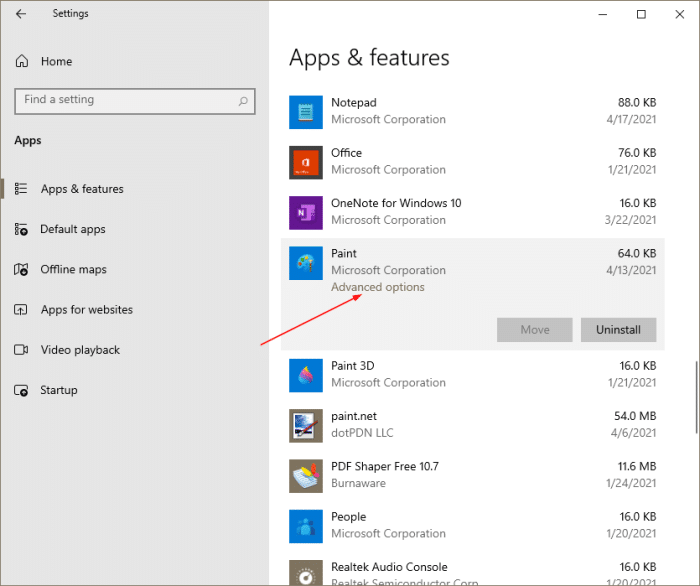Screen dimensions: 700x586
Task: Click the Notepad app icon
Action: pos(306,112)
